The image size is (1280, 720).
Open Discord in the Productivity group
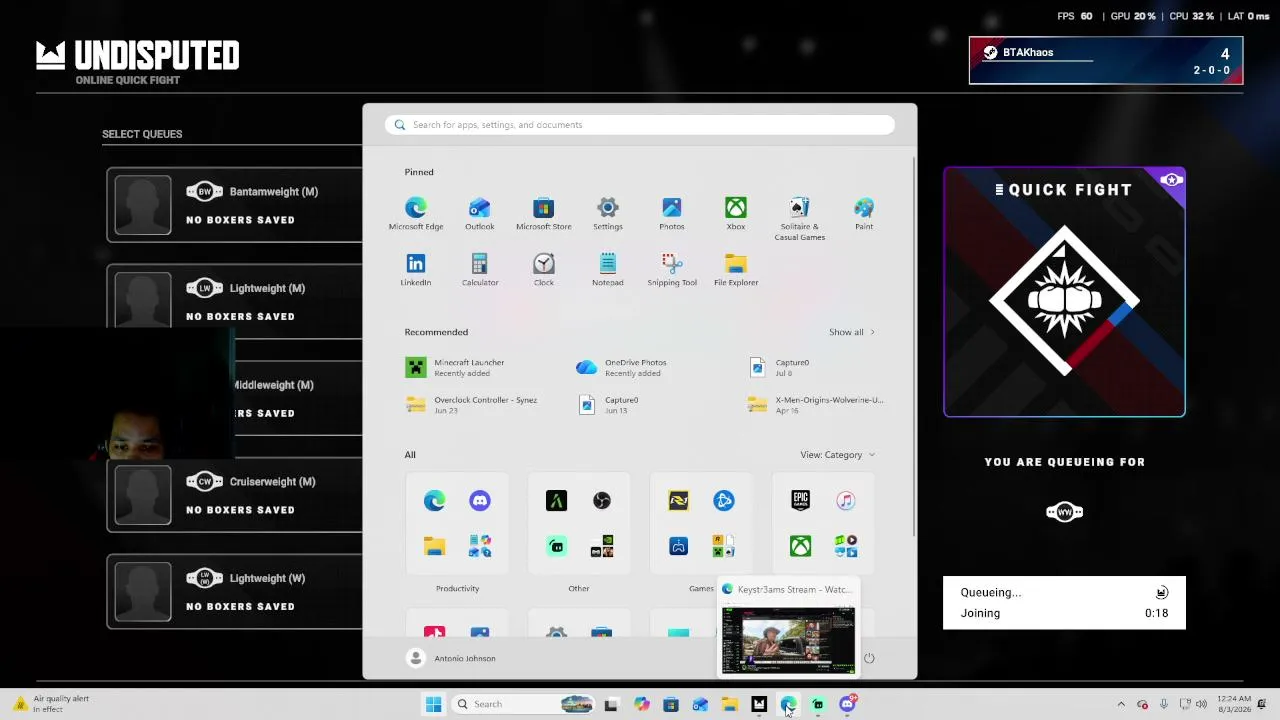(x=480, y=501)
